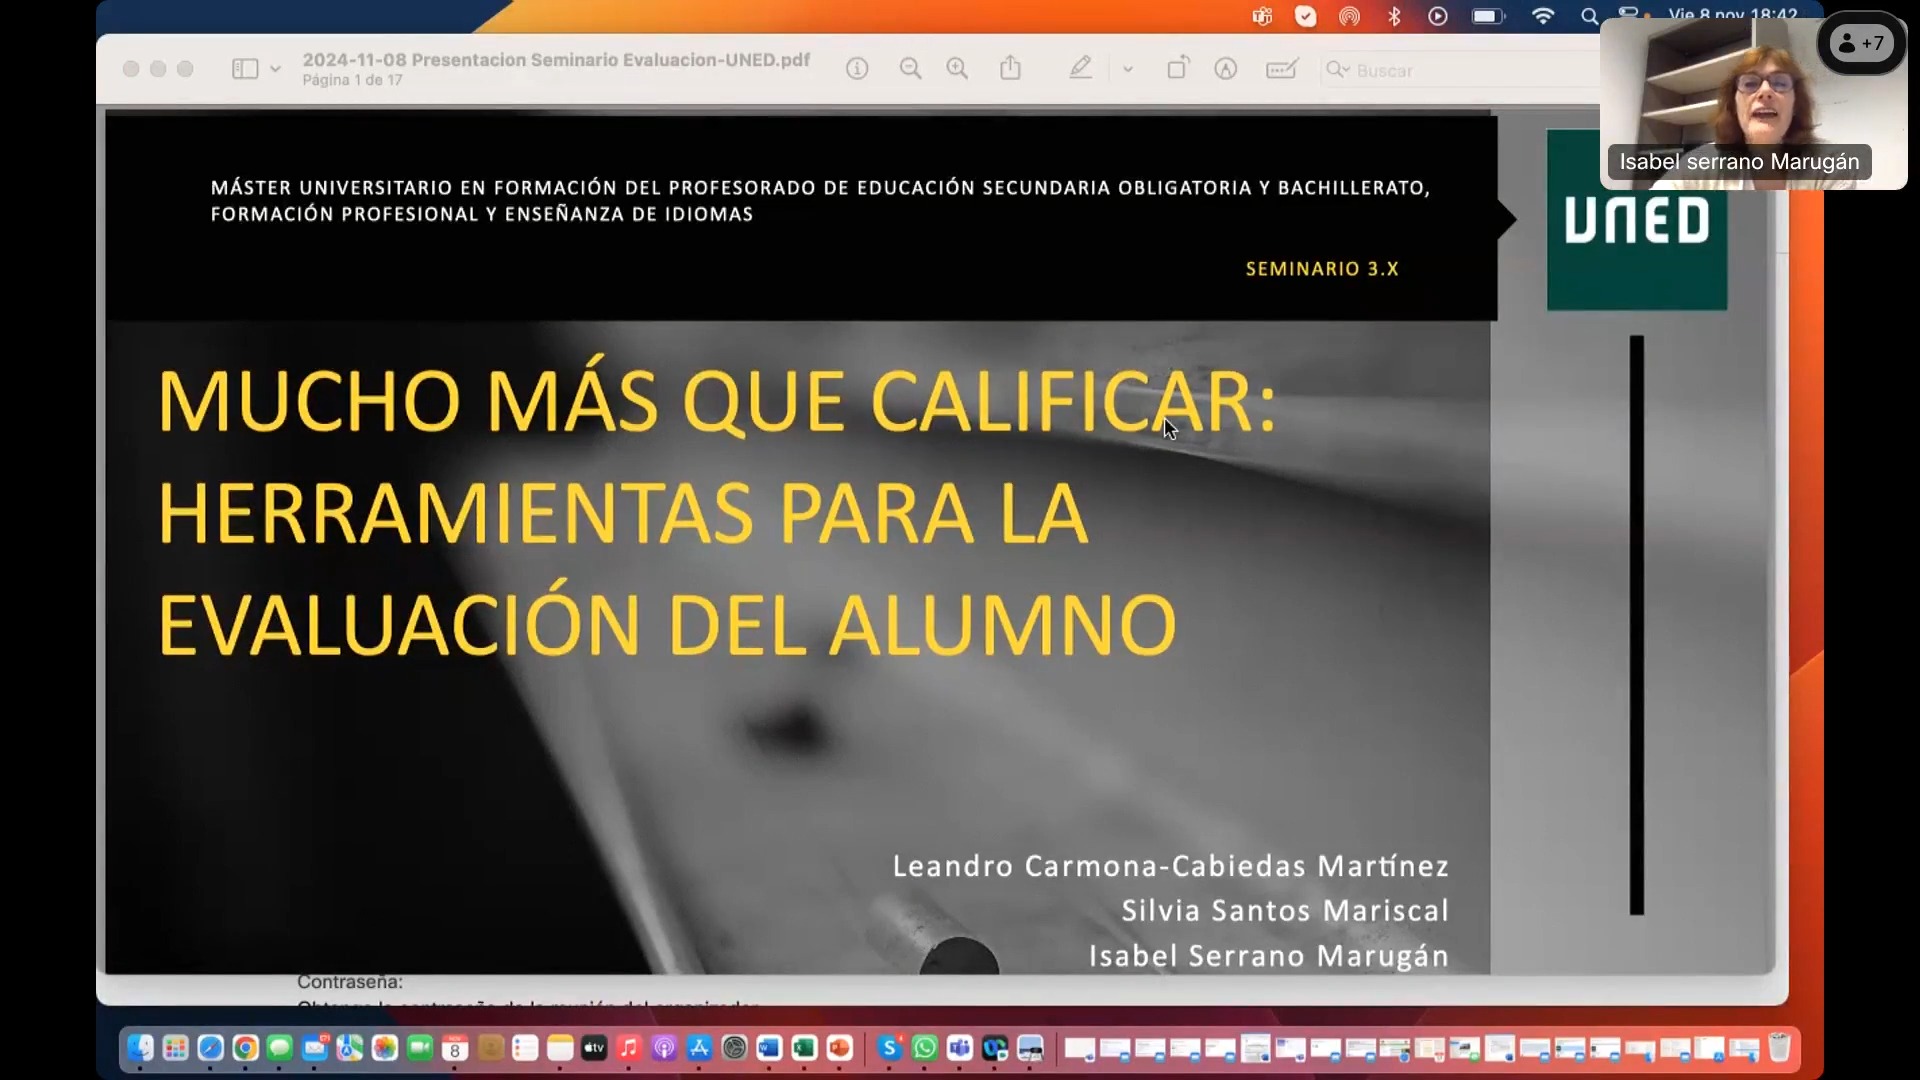
Task: Click author name Isabel Serrano Marugán on slide
Action: 1269,956
